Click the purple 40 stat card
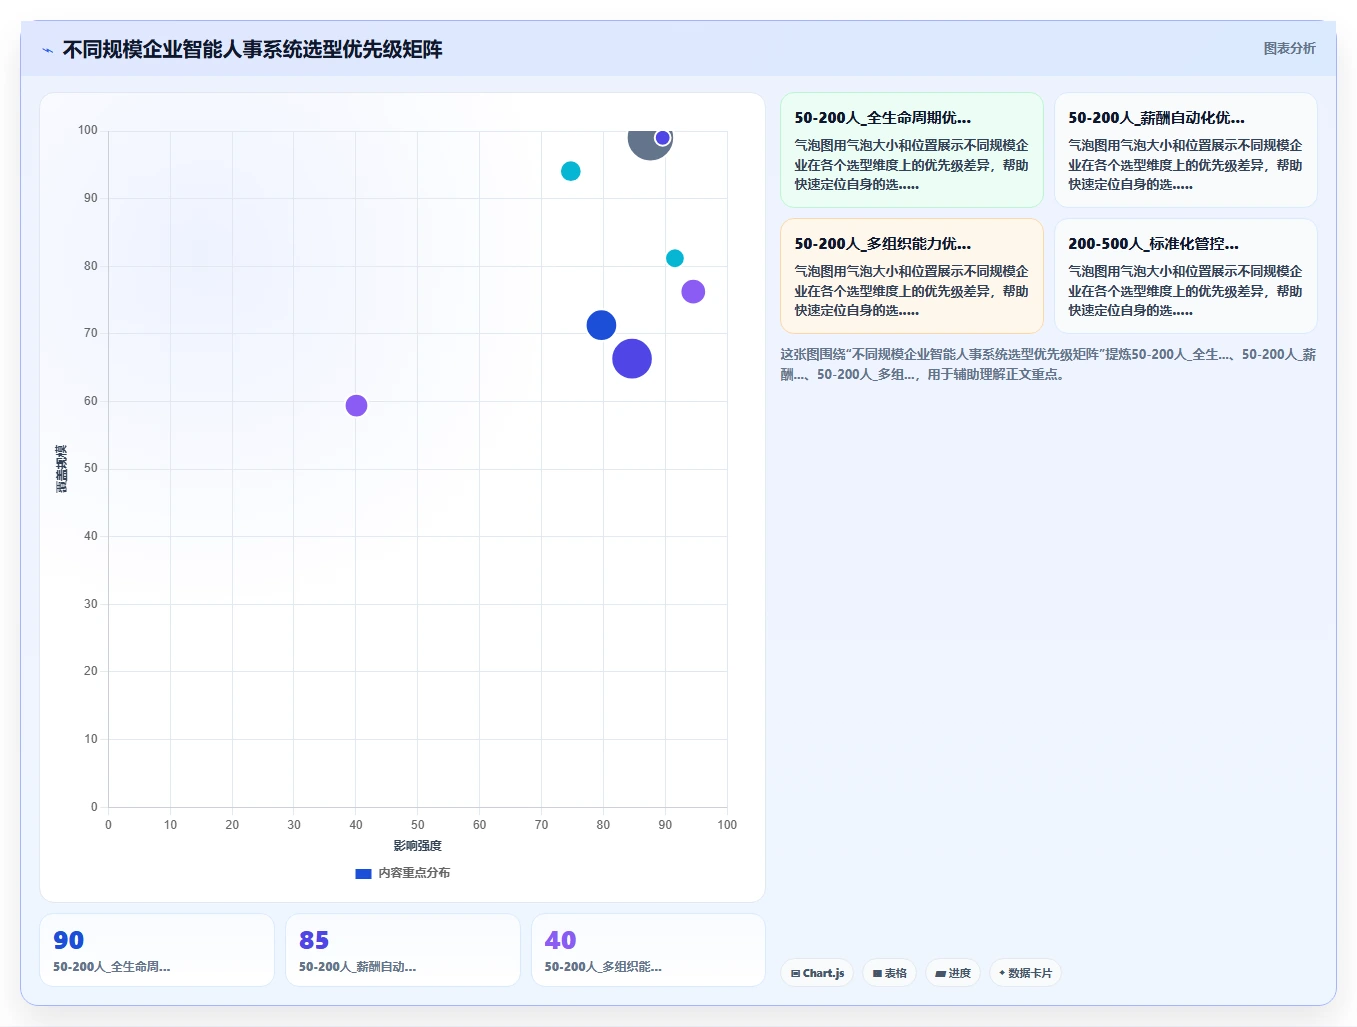Screen dimensions: 1357x1027 [648, 950]
